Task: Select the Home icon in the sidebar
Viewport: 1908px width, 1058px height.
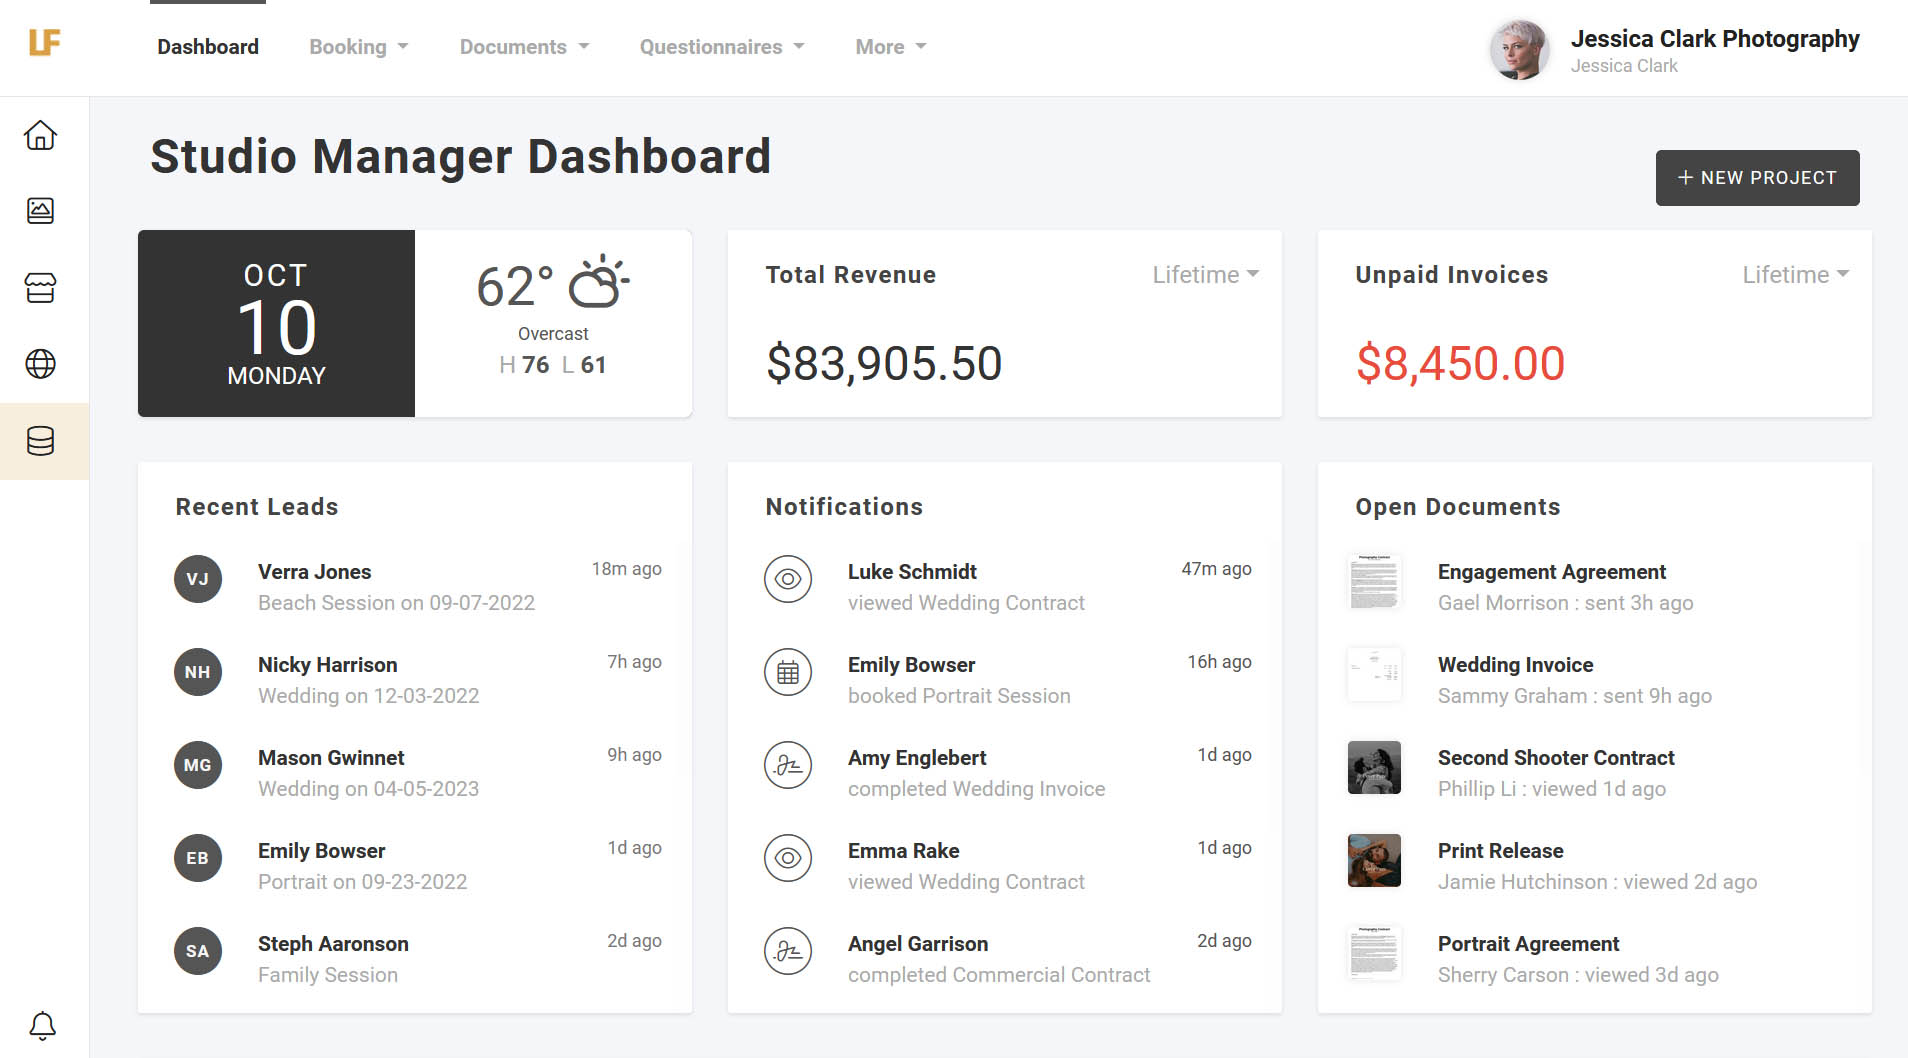Action: (42, 135)
